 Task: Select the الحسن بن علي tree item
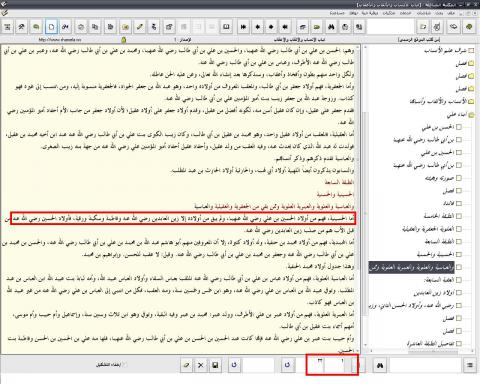[438, 127]
